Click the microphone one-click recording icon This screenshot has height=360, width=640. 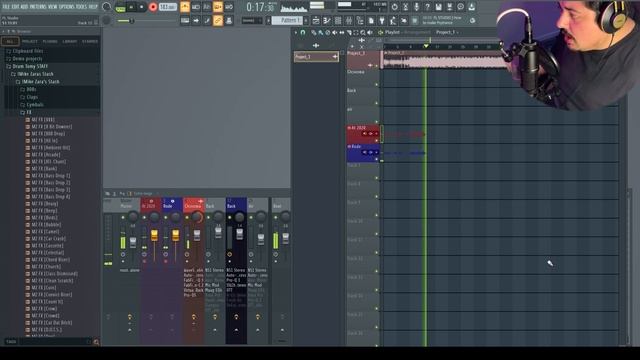coord(416,7)
